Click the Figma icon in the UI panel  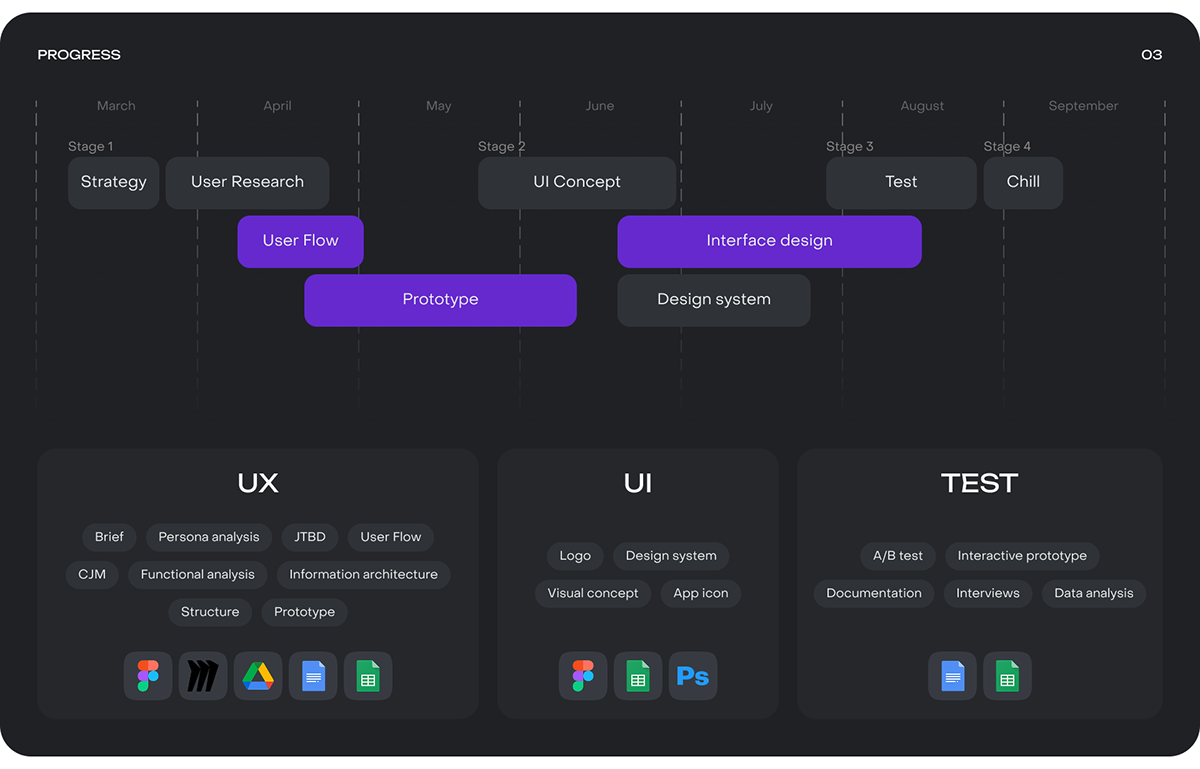click(x=582, y=676)
